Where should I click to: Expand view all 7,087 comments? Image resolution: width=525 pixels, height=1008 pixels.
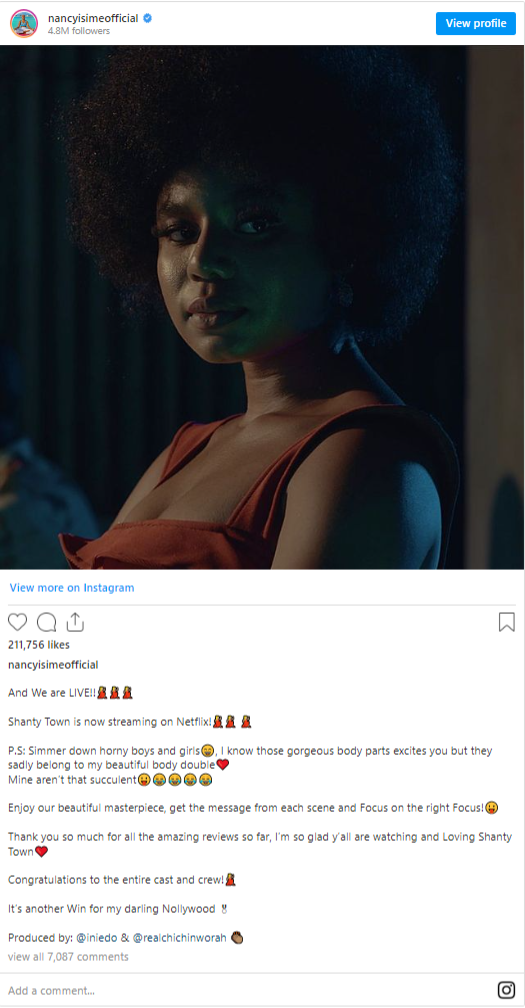coord(68,957)
